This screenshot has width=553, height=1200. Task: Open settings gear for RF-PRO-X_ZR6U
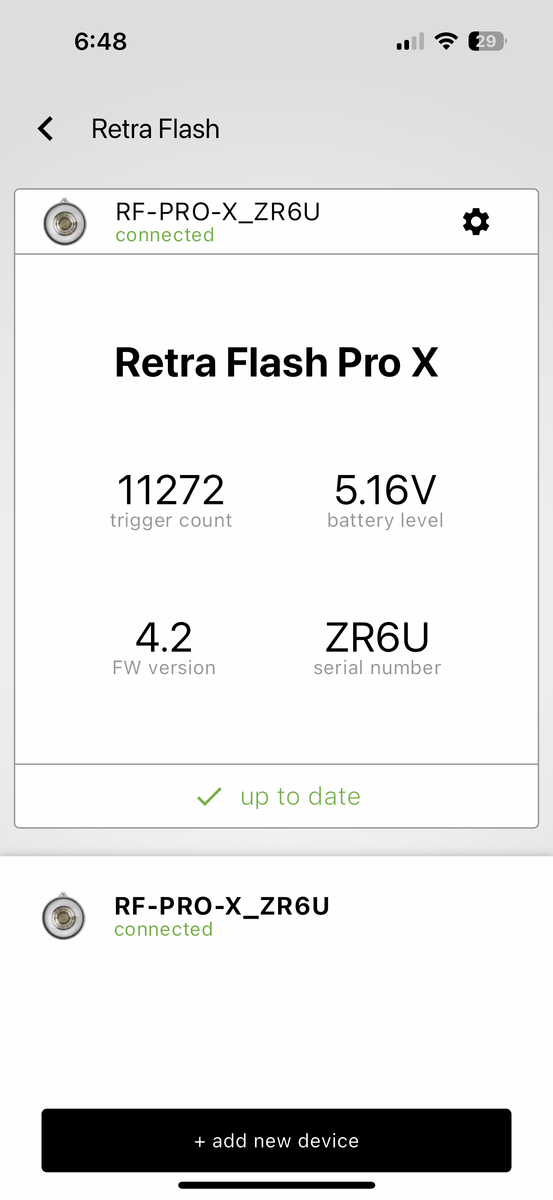click(x=476, y=222)
